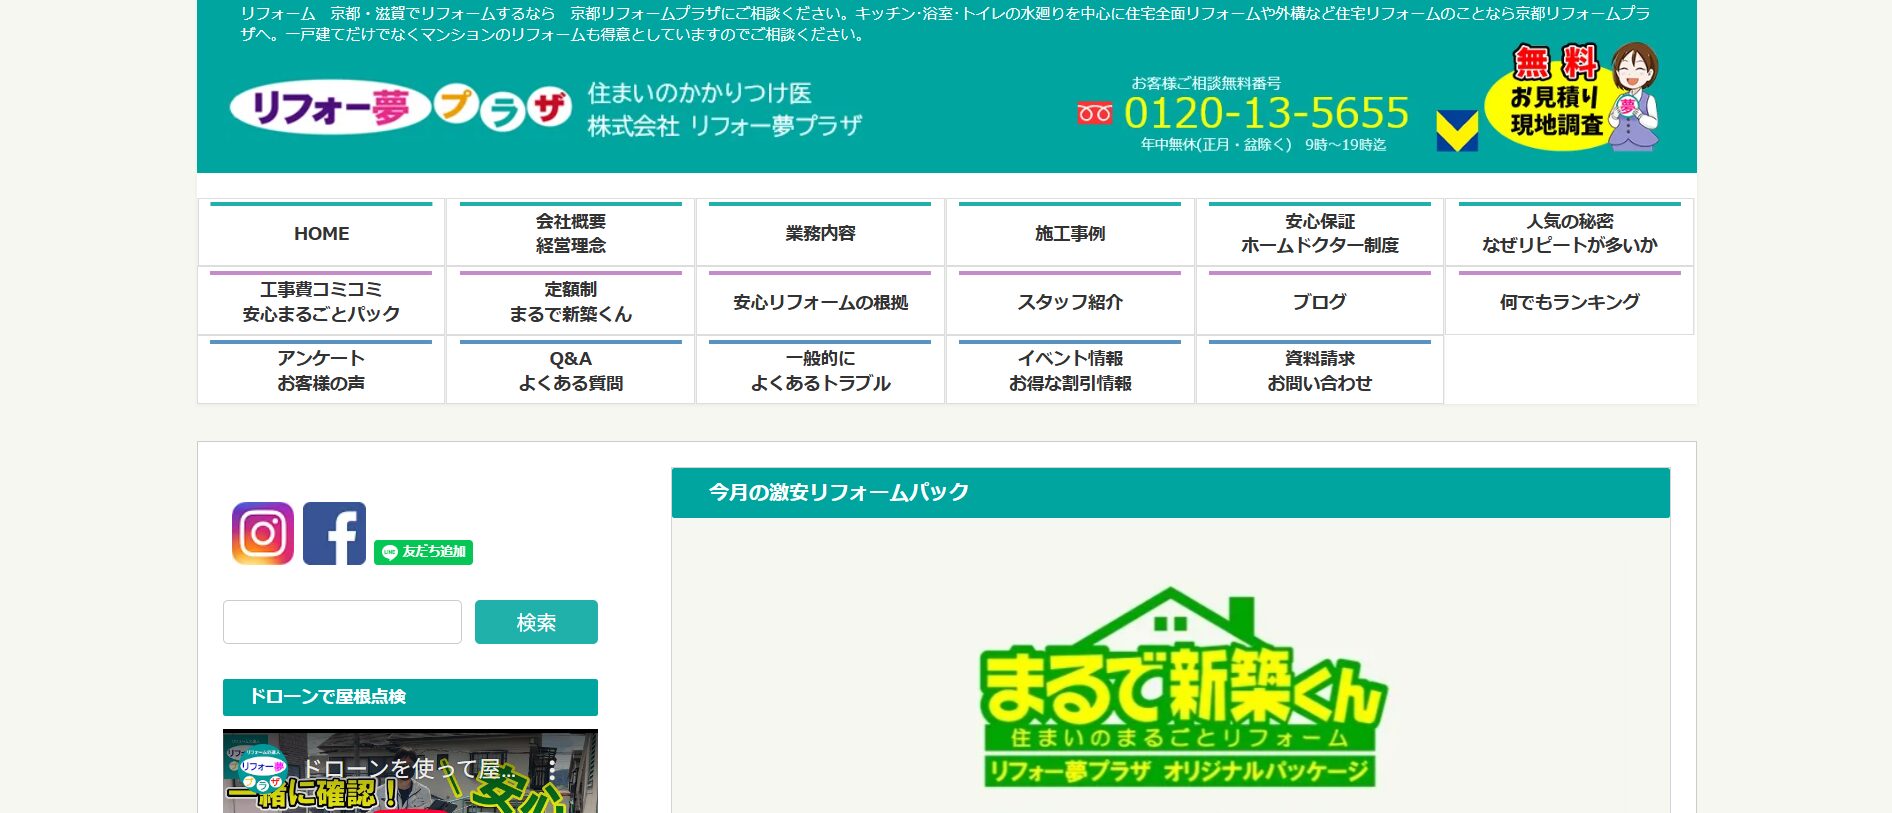This screenshot has height=813, width=1892.
Task: Click the 0120-13-5655 phone number
Action: point(1265,113)
